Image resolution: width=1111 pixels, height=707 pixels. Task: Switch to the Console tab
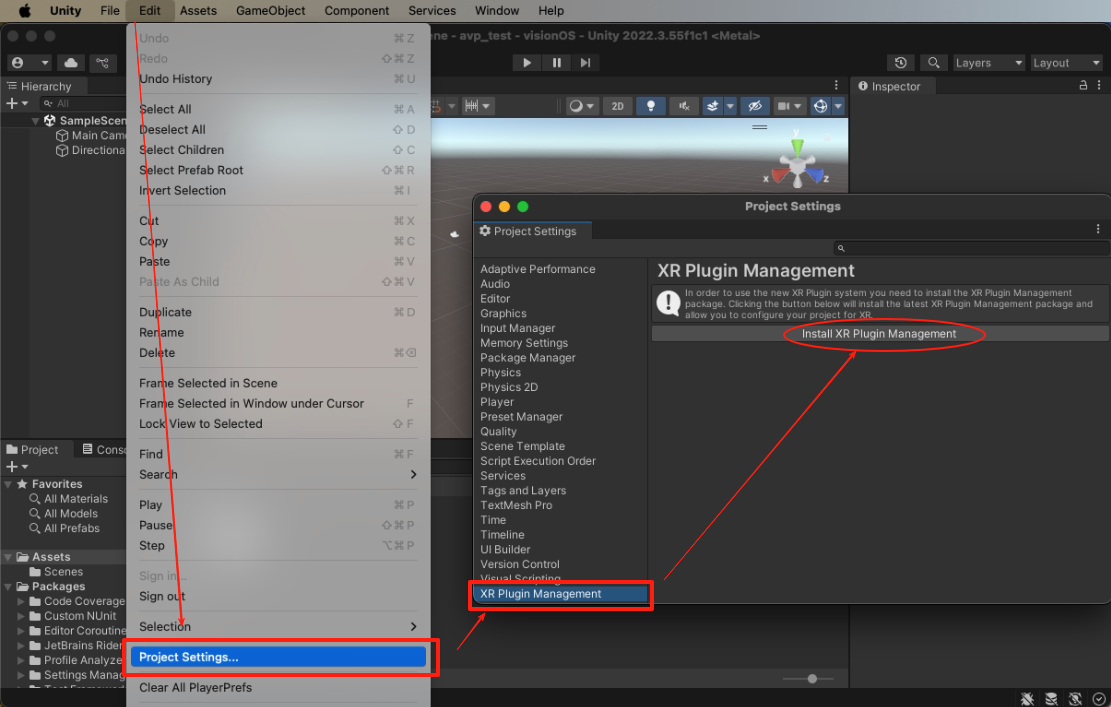pos(105,449)
